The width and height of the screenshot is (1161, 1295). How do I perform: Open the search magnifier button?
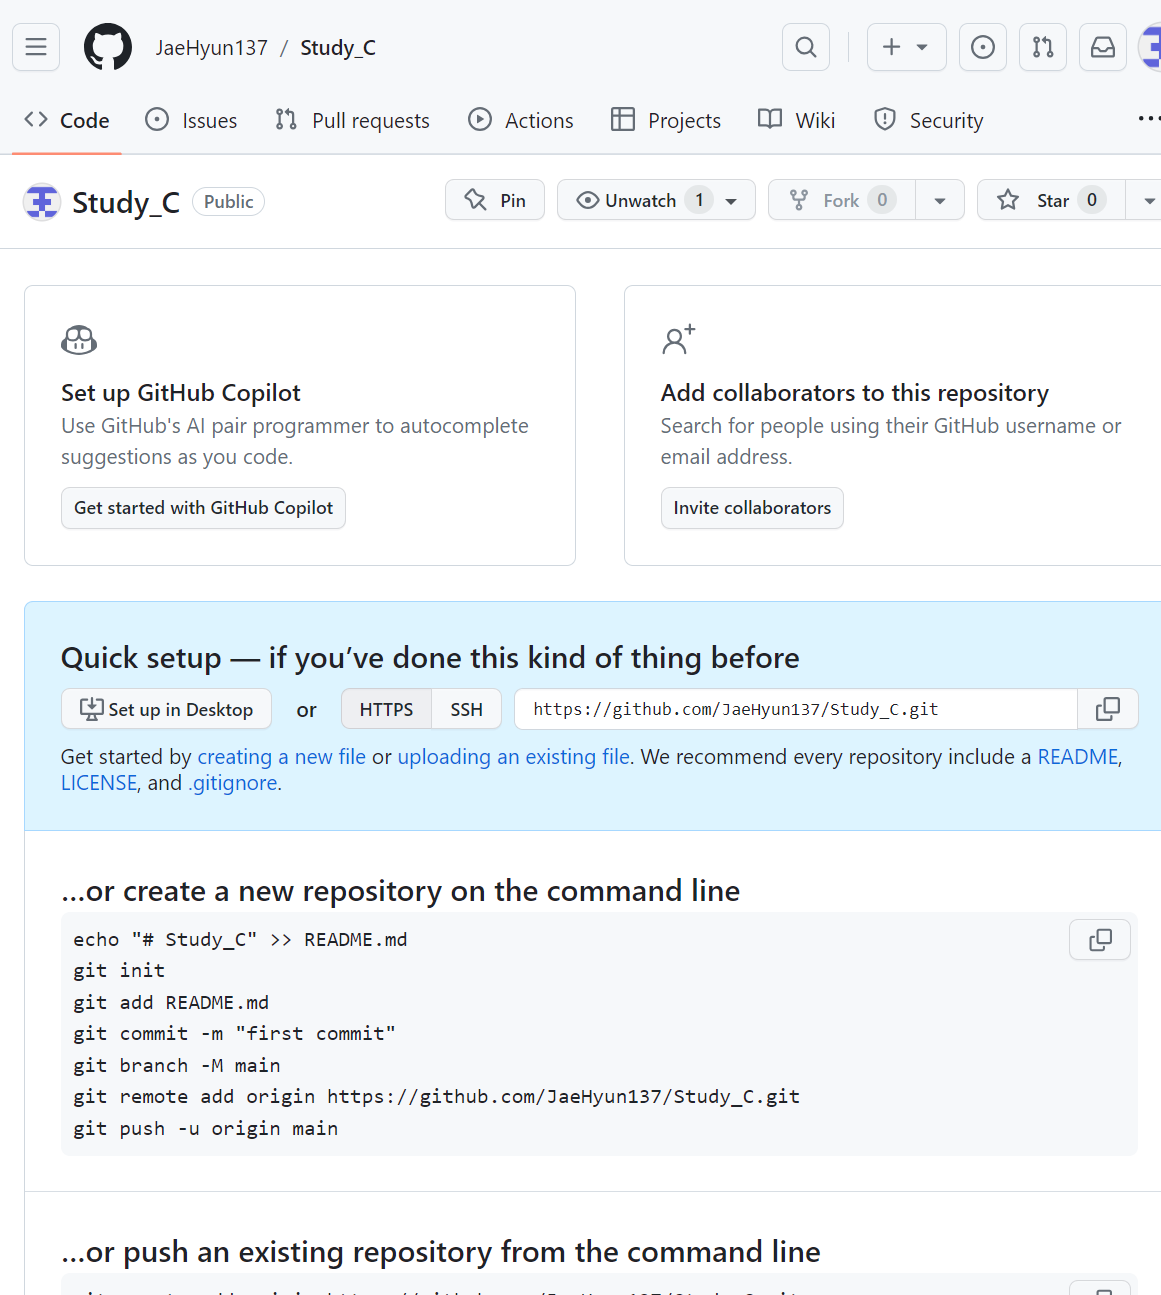tap(806, 47)
